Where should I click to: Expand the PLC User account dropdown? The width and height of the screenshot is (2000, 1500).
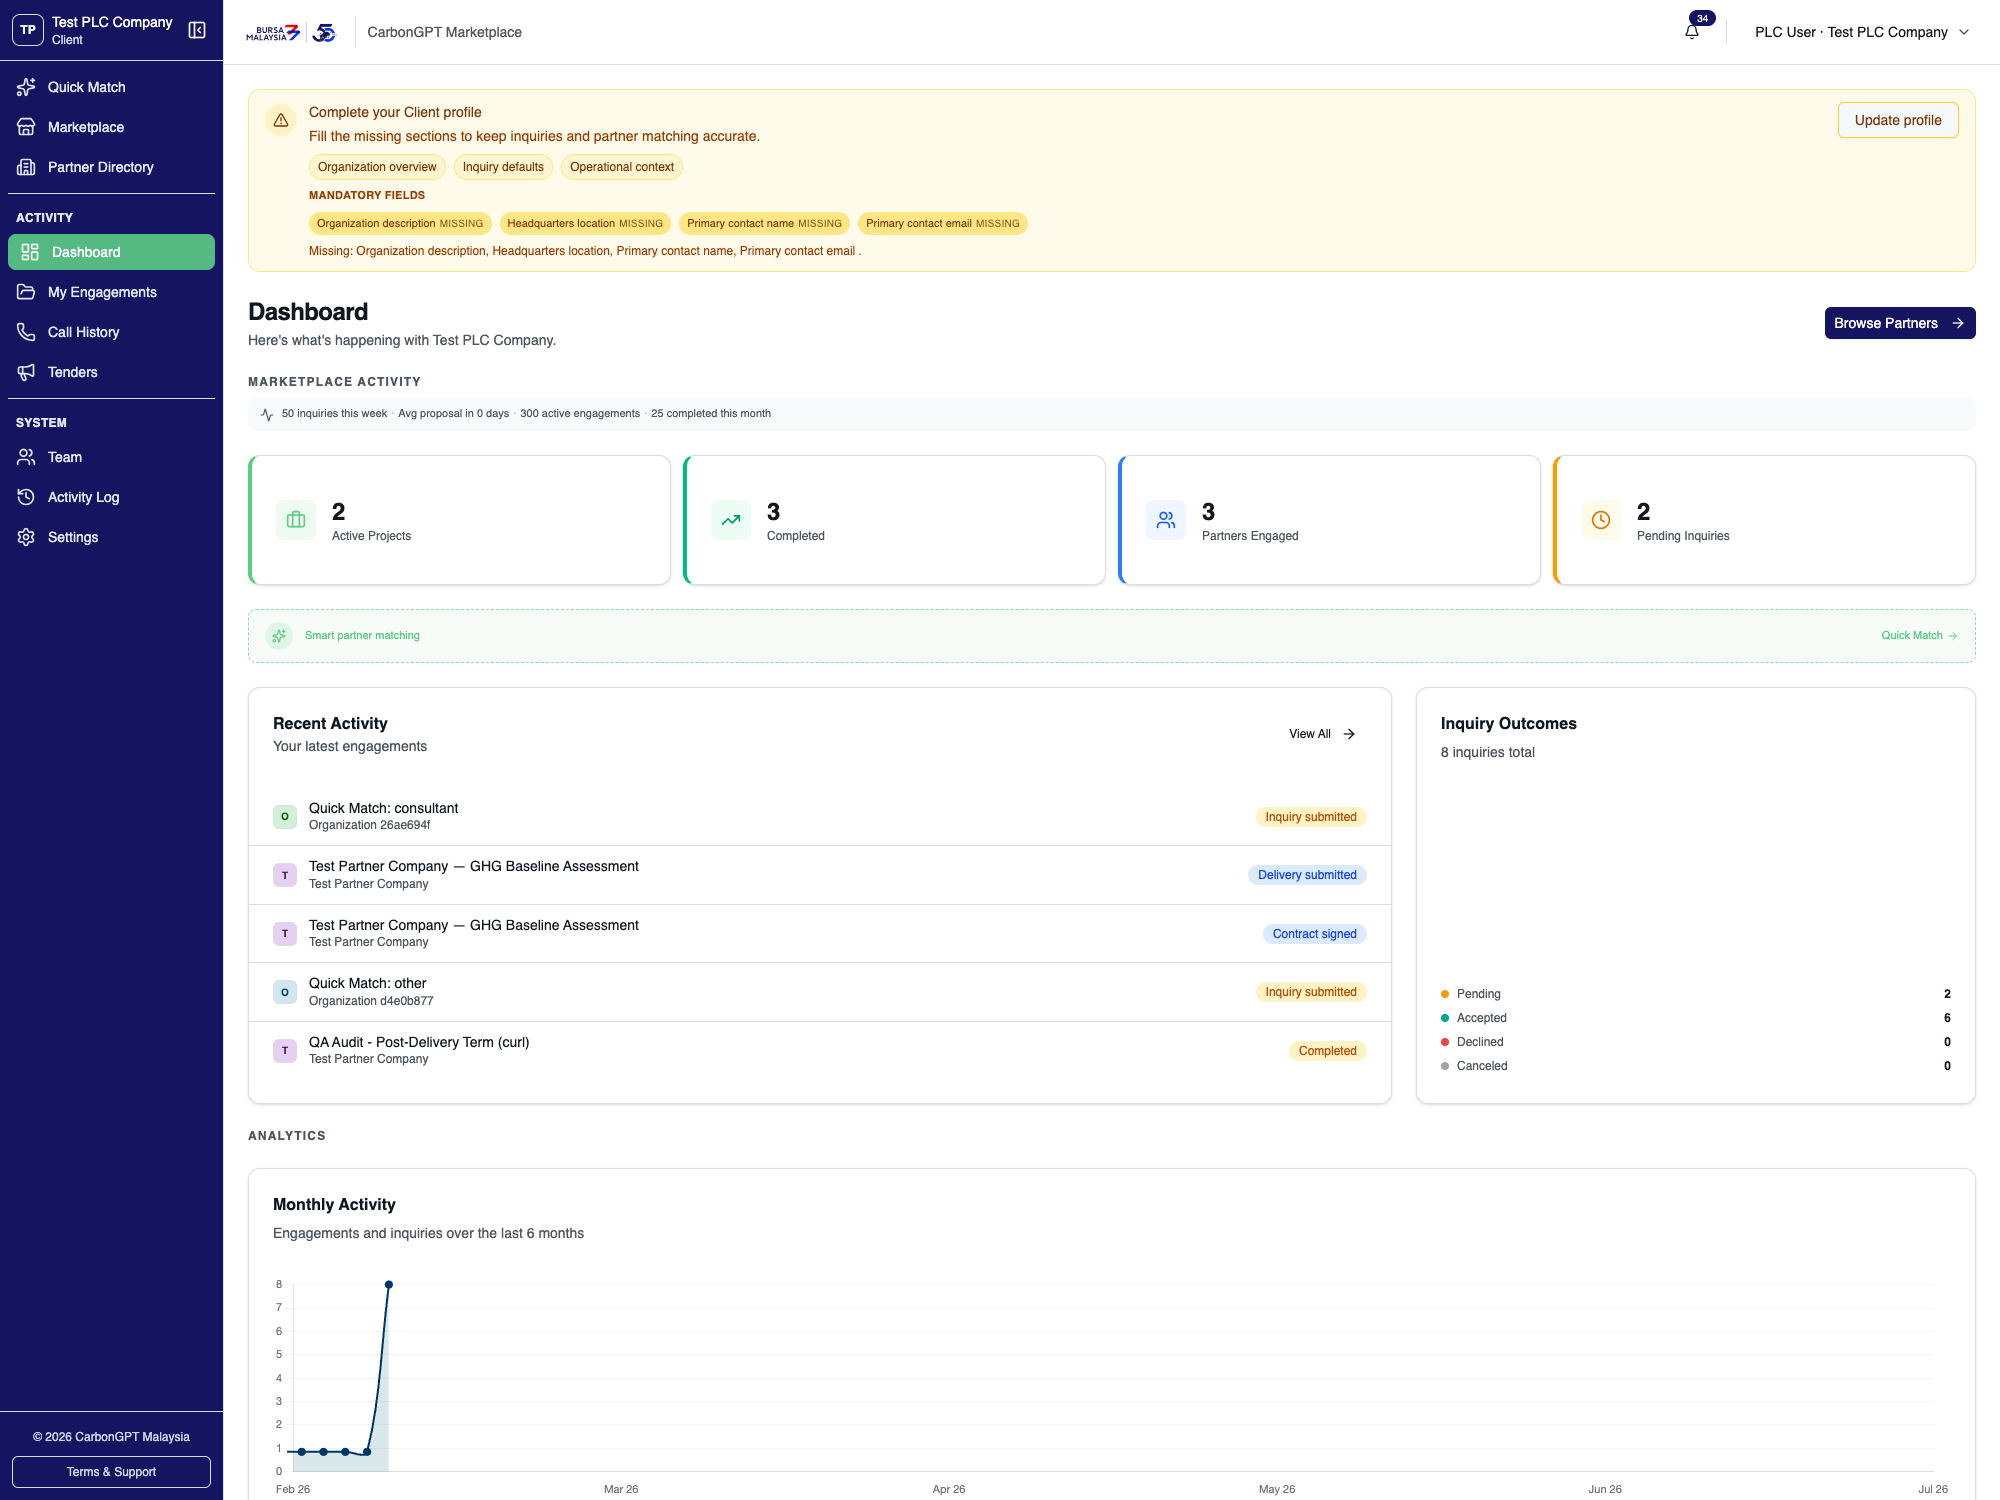[x=1862, y=32]
